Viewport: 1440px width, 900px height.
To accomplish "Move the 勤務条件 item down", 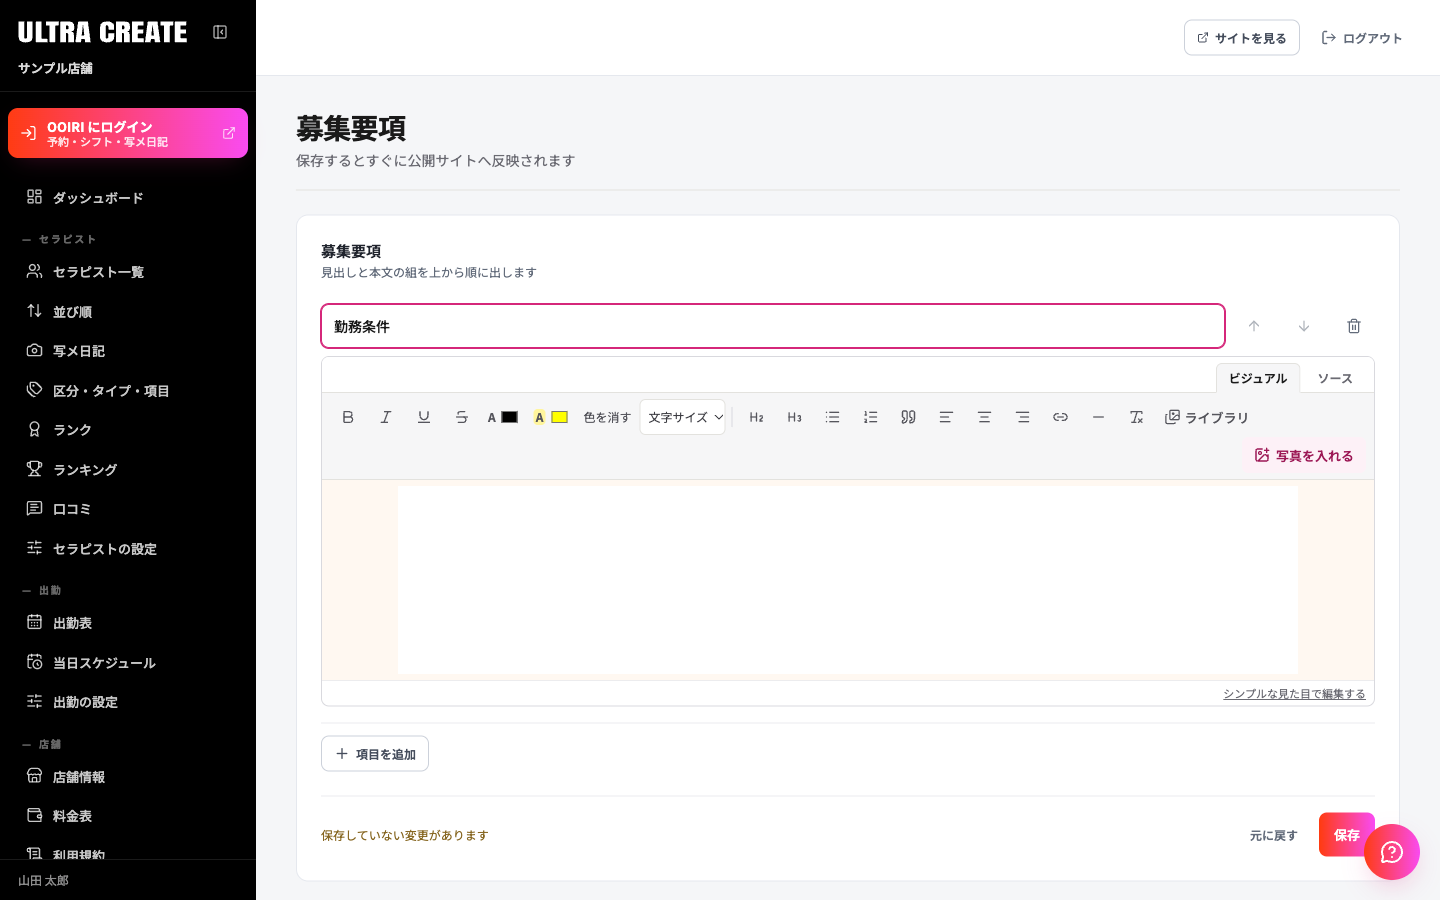I will (1304, 326).
